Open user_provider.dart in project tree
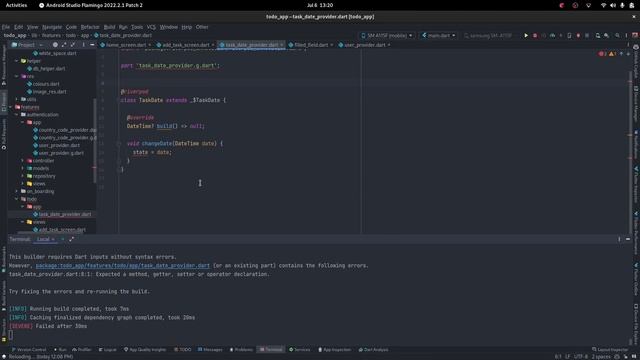Image resolution: width=640 pixels, height=360 pixels. 56,145
